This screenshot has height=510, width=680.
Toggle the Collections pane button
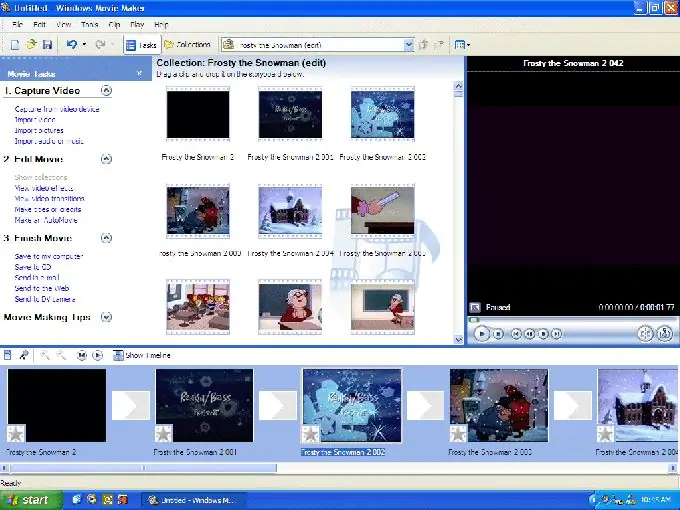click(x=187, y=45)
